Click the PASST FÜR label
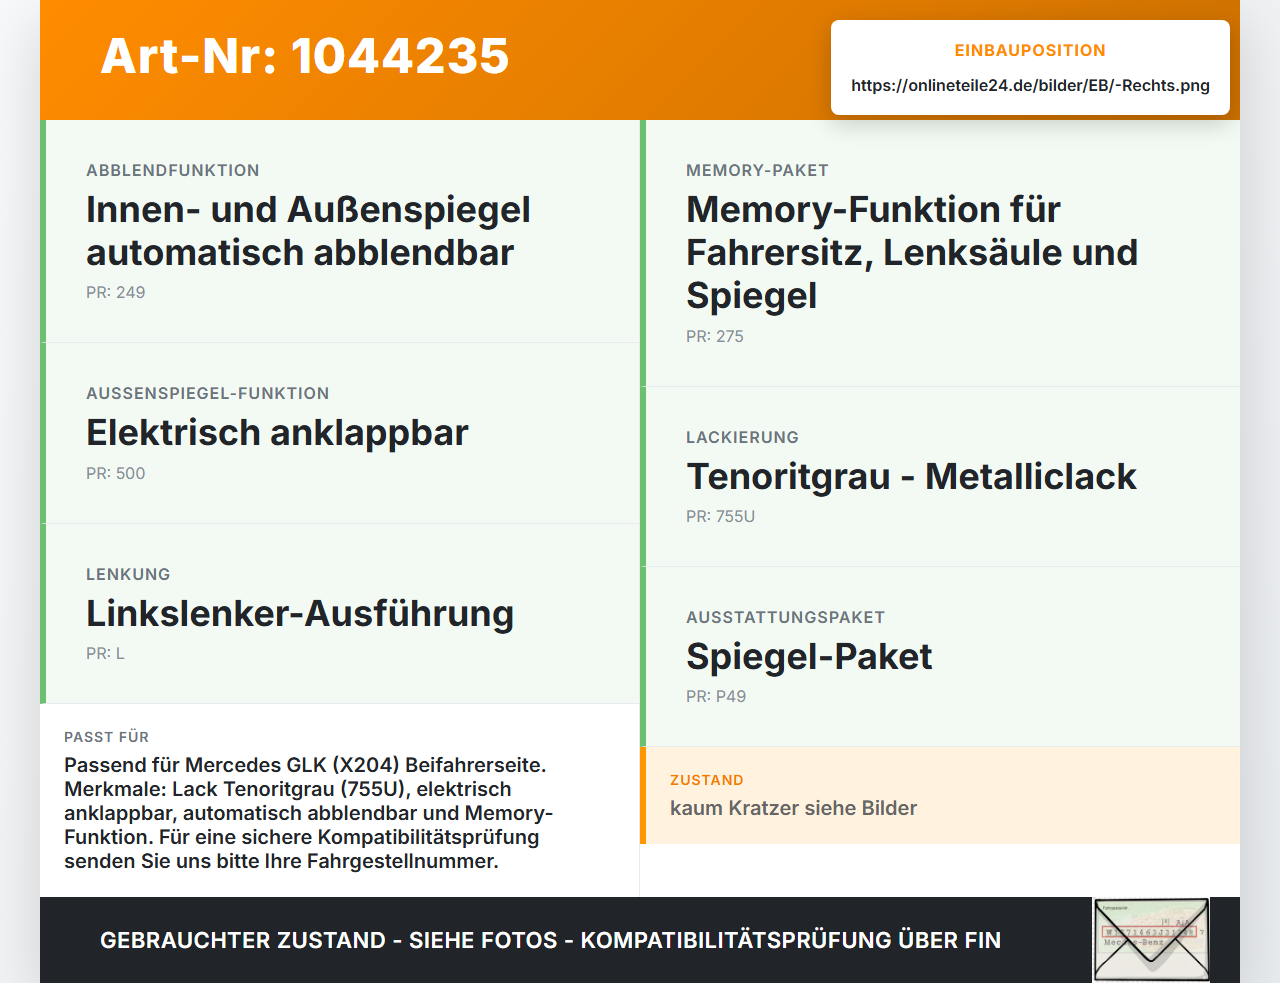This screenshot has height=983, width=1280. point(107,737)
